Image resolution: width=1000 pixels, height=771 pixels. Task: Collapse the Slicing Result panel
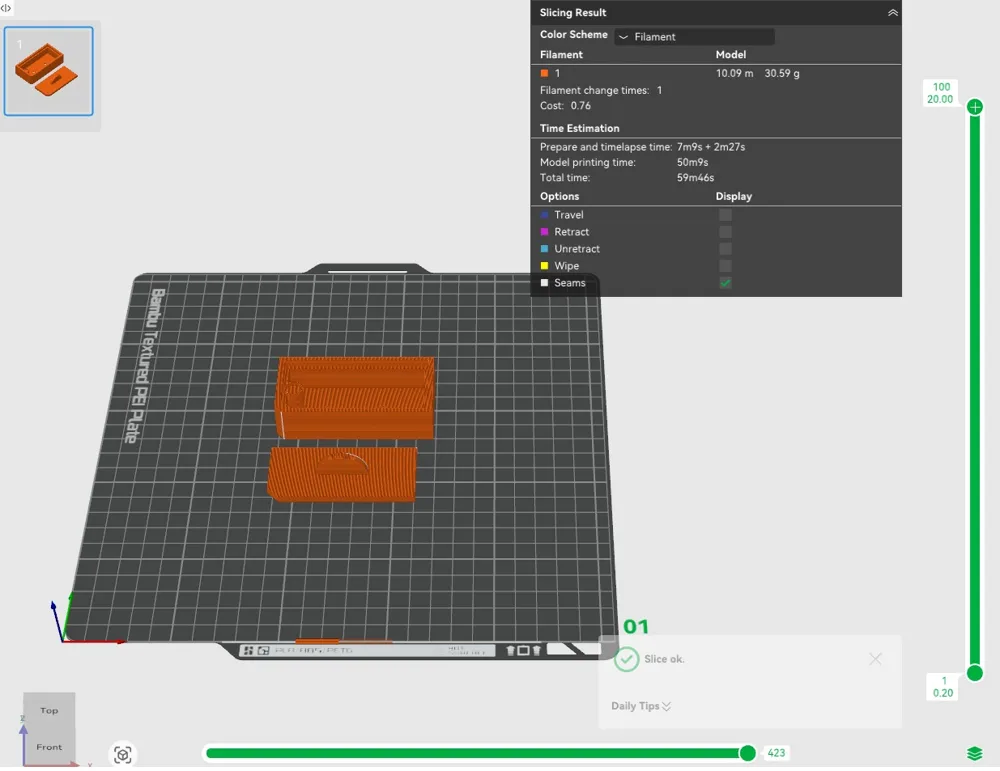coord(893,13)
